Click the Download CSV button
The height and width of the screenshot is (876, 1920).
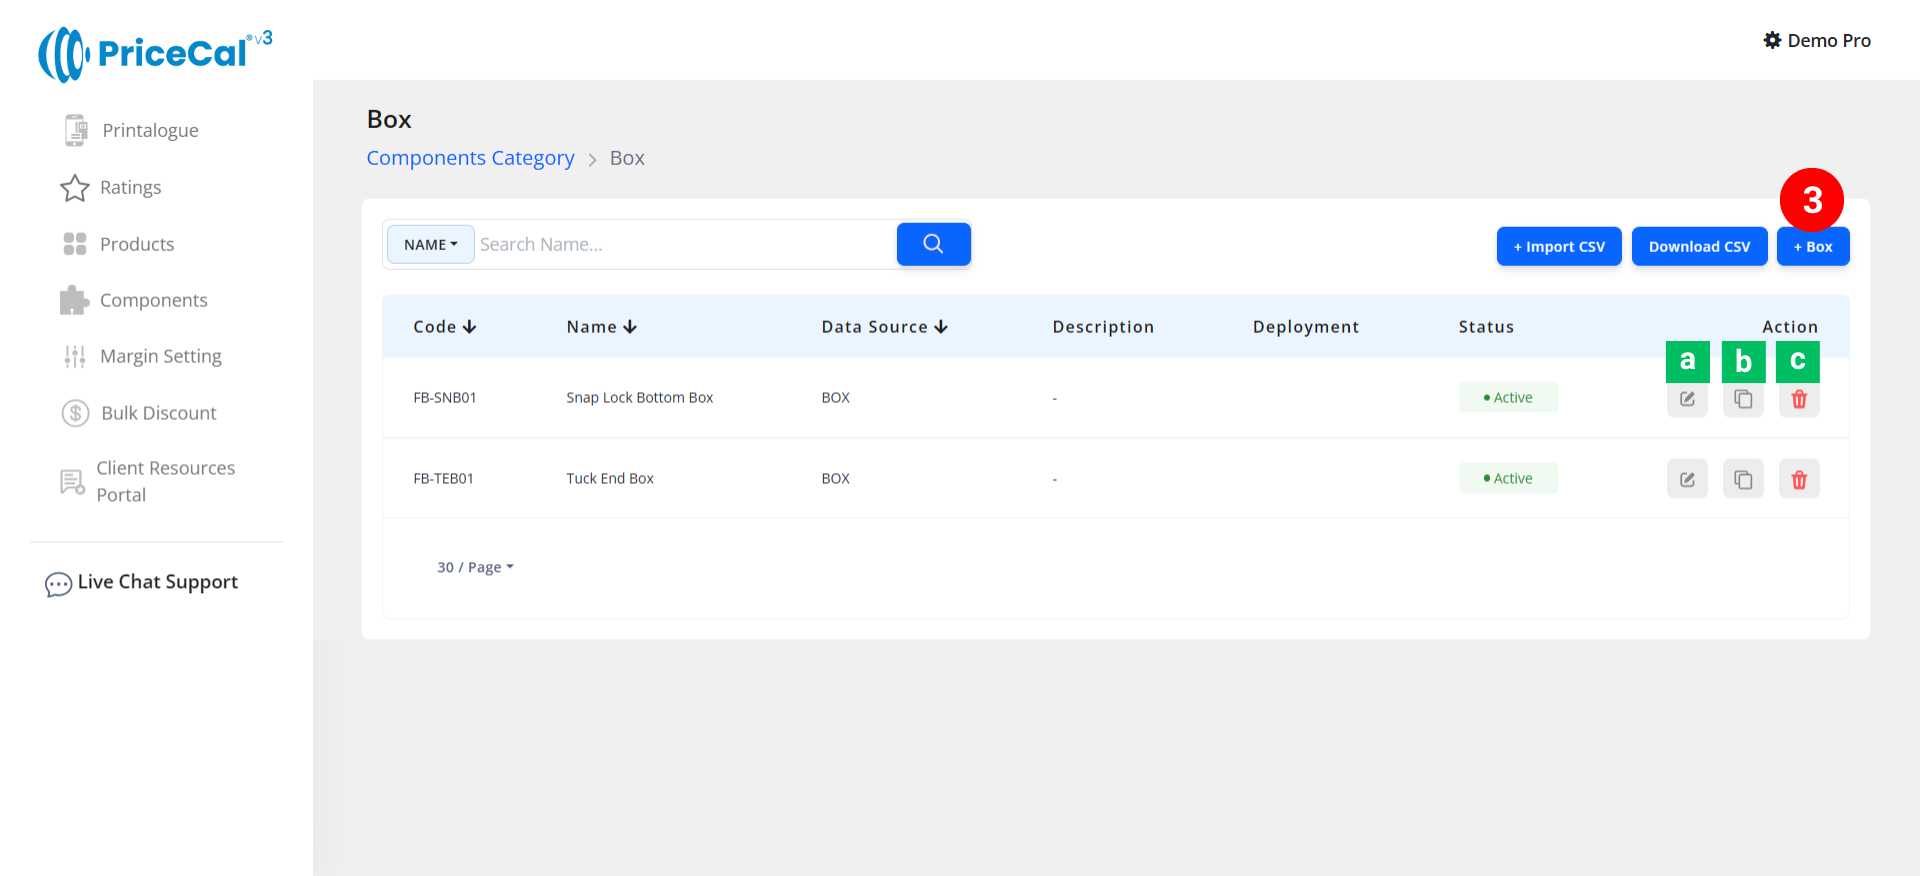pyautogui.click(x=1699, y=247)
